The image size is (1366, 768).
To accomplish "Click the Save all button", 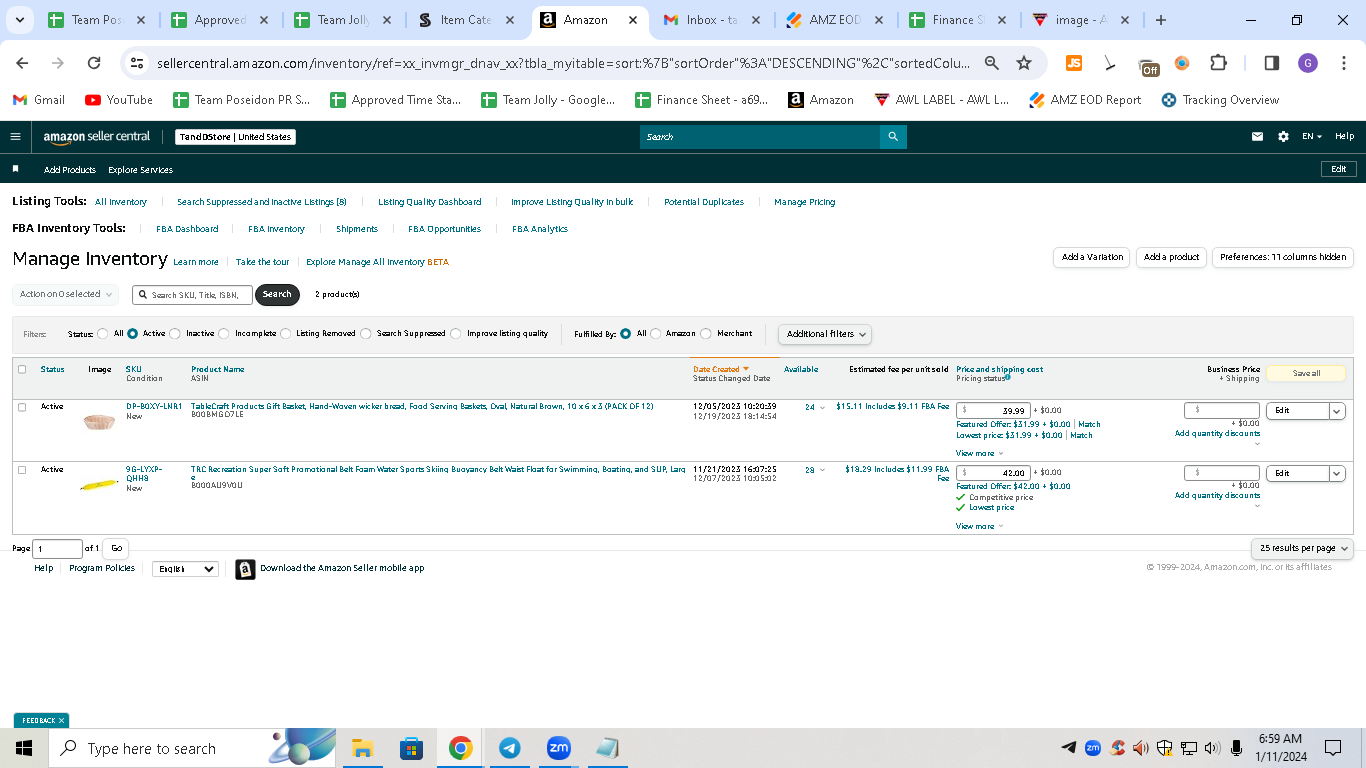I will click(x=1306, y=373).
